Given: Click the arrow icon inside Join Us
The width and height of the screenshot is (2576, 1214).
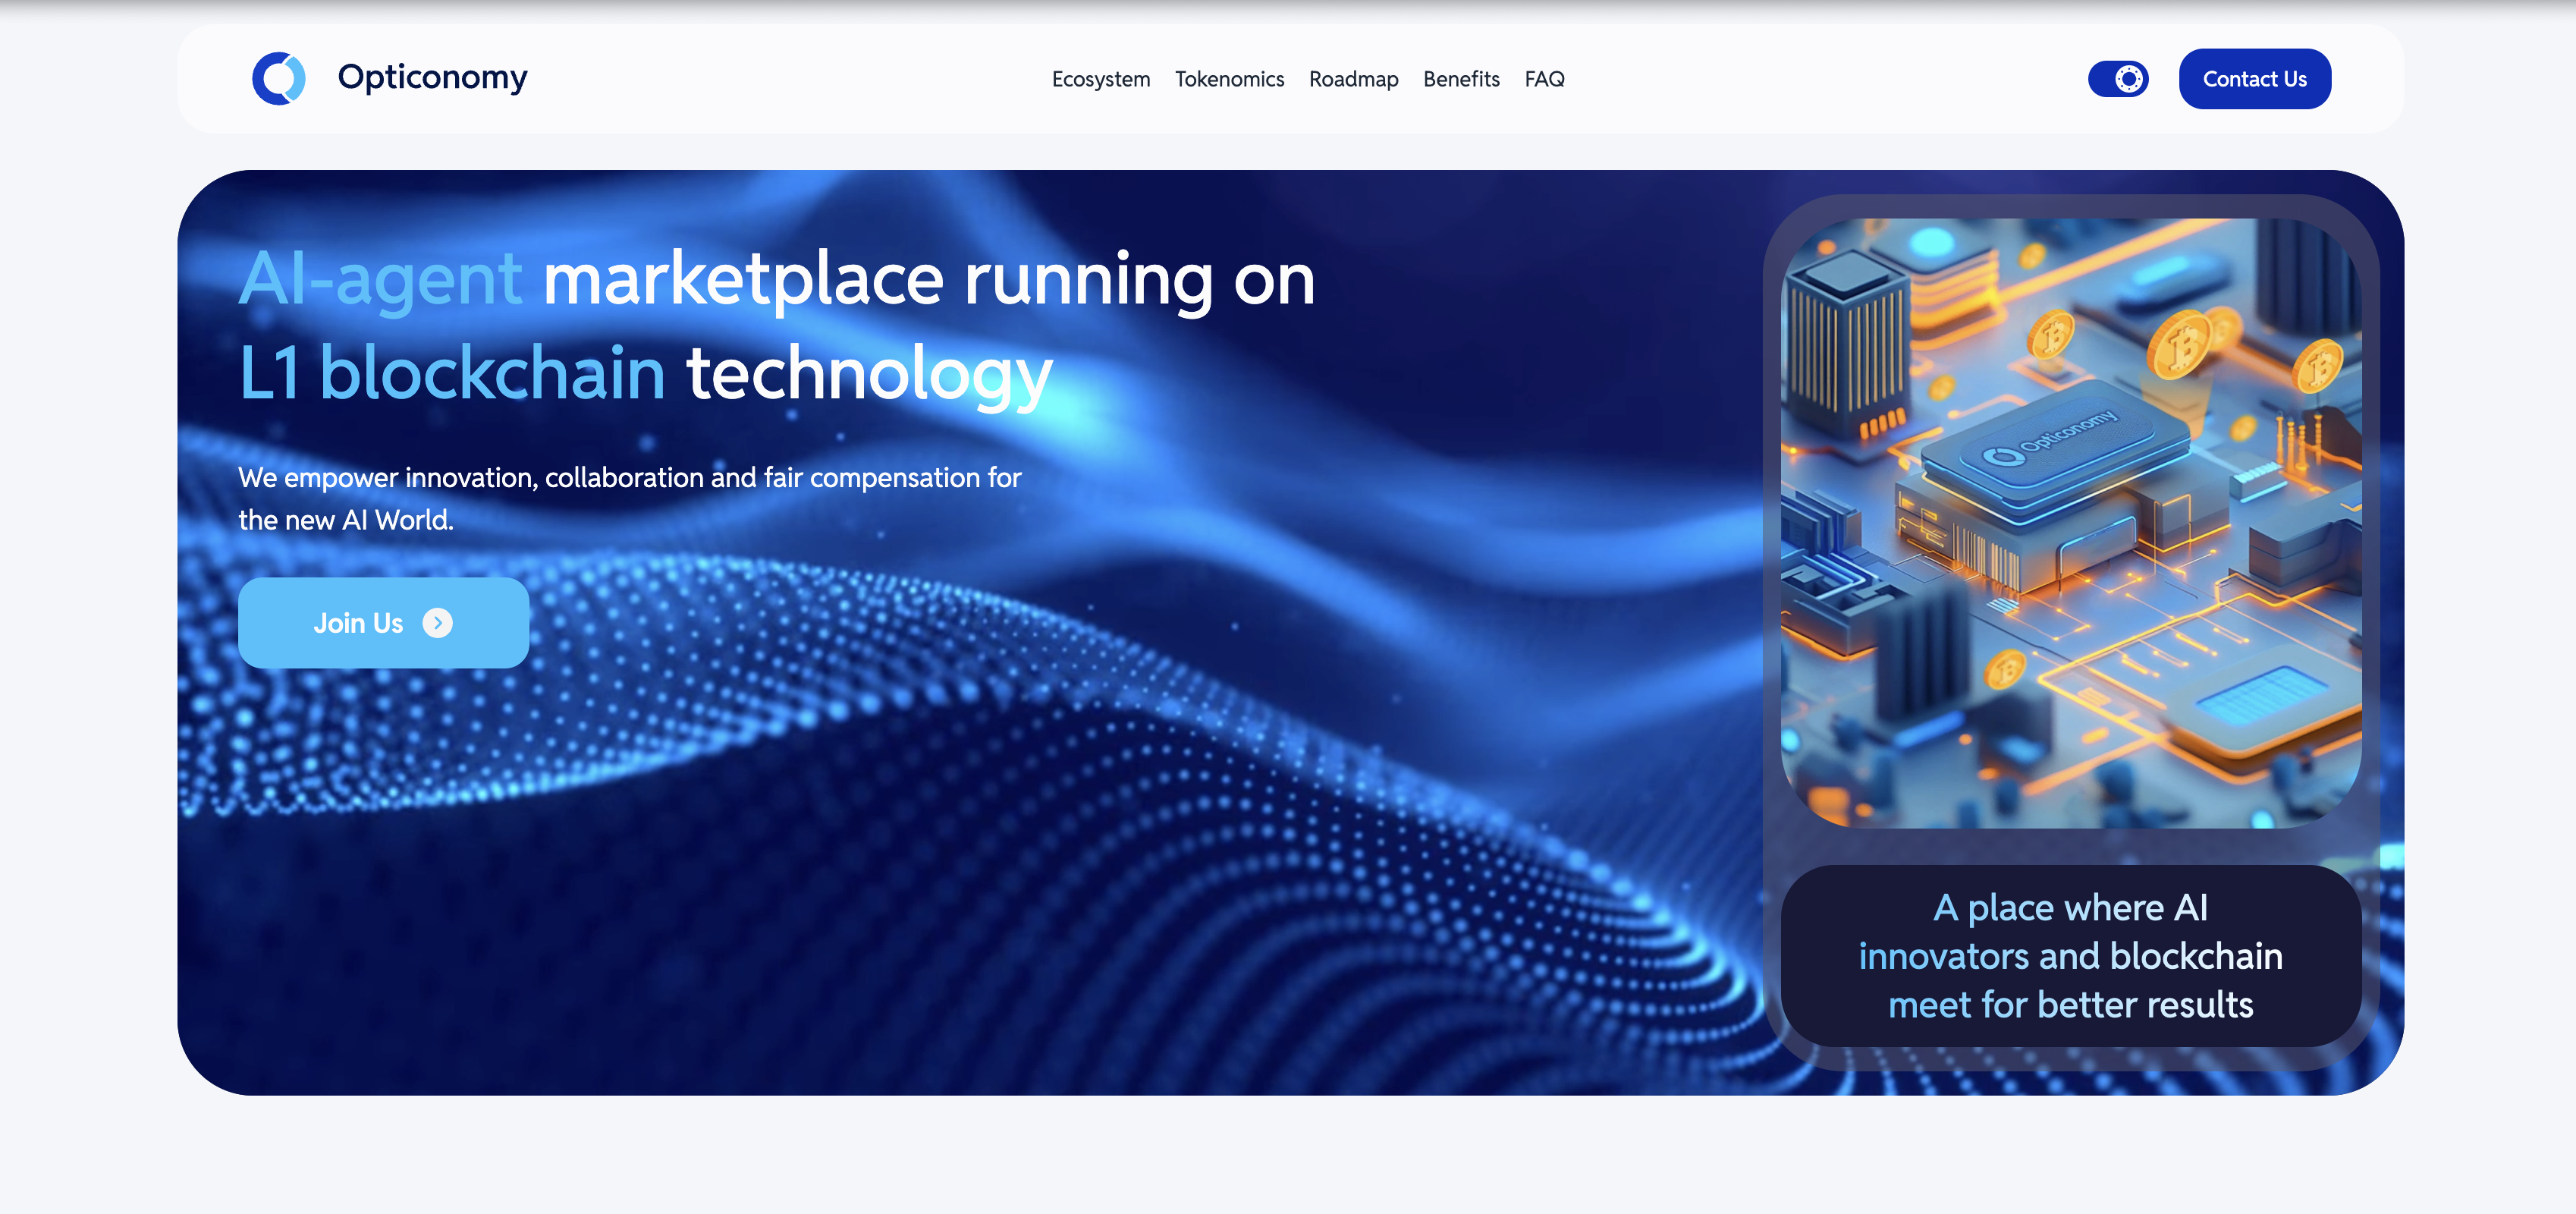Looking at the screenshot, I should point(437,623).
